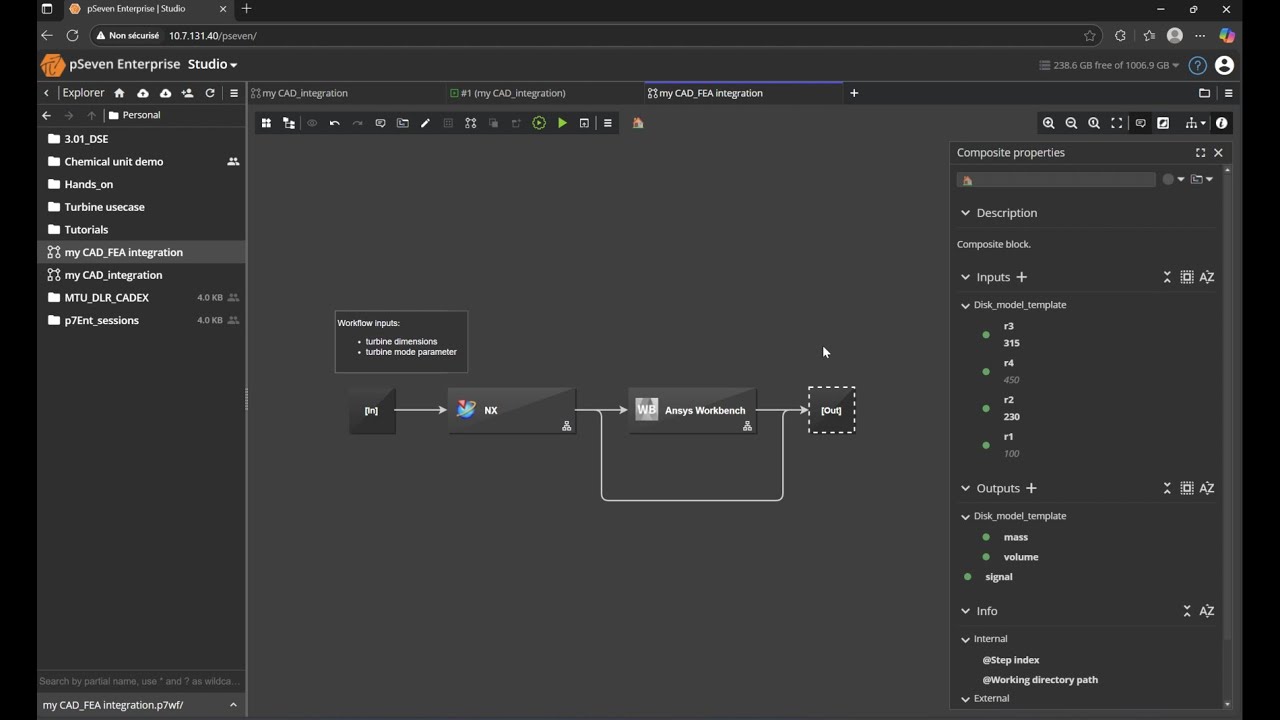Click the linked nodes icon in toolbar

(x=471, y=123)
